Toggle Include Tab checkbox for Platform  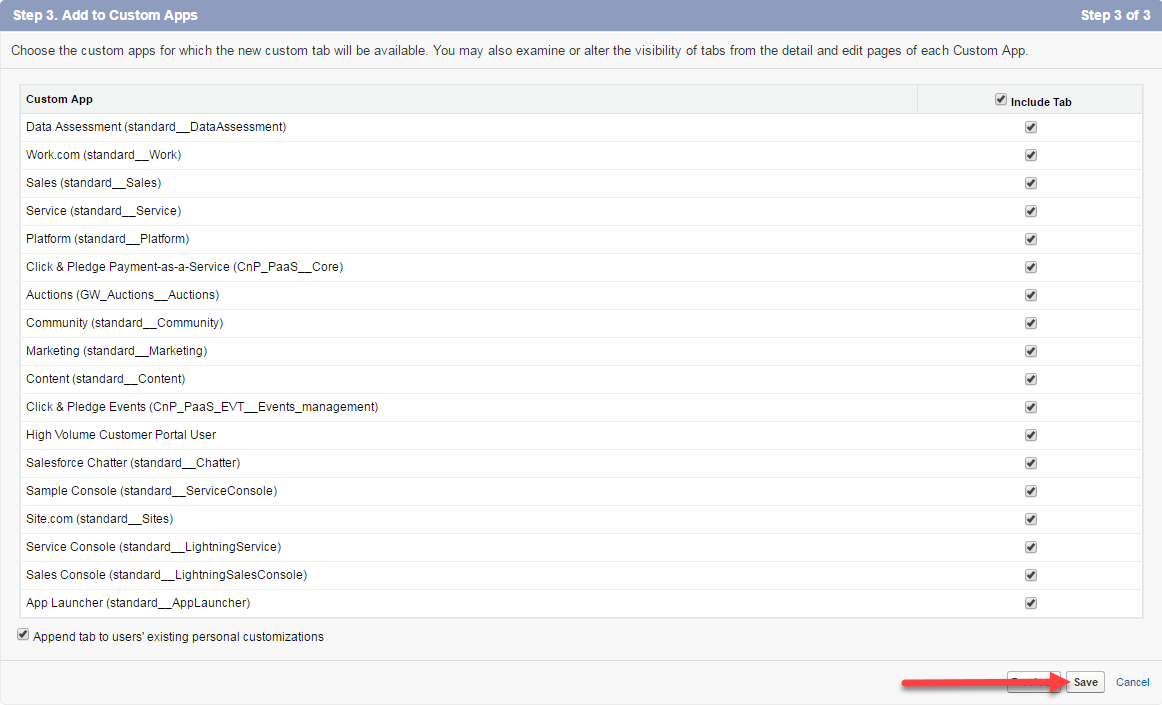click(1031, 239)
